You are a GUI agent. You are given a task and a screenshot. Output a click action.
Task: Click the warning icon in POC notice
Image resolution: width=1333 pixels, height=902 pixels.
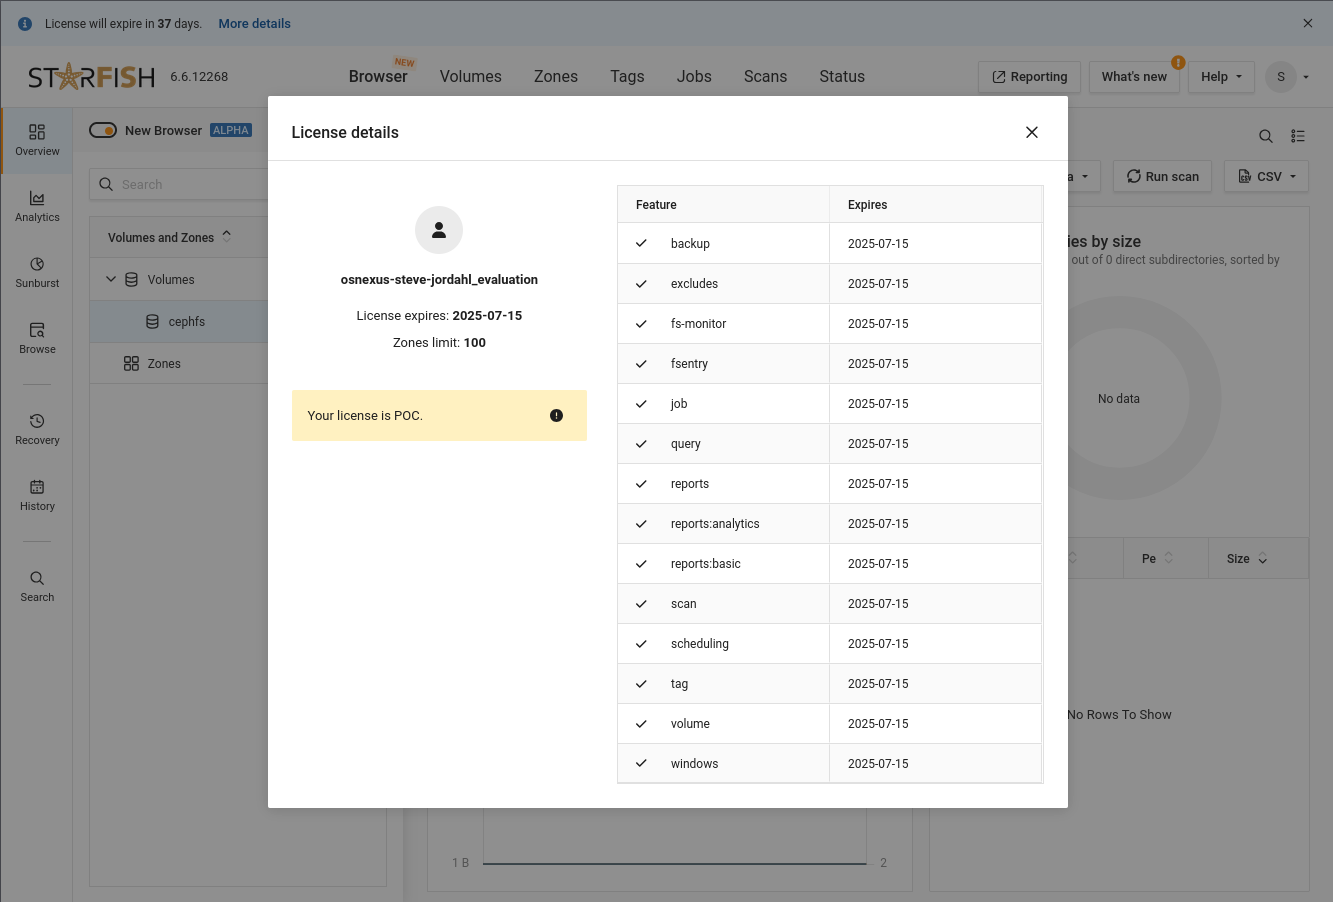(x=557, y=416)
